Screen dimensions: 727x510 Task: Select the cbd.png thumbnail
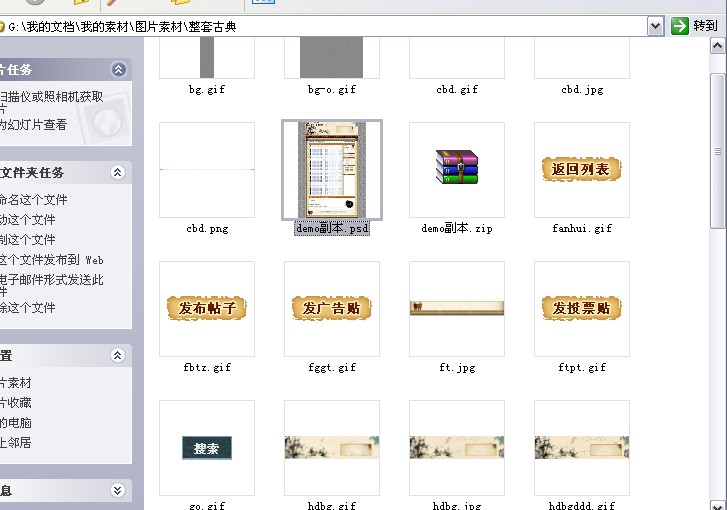tap(207, 170)
